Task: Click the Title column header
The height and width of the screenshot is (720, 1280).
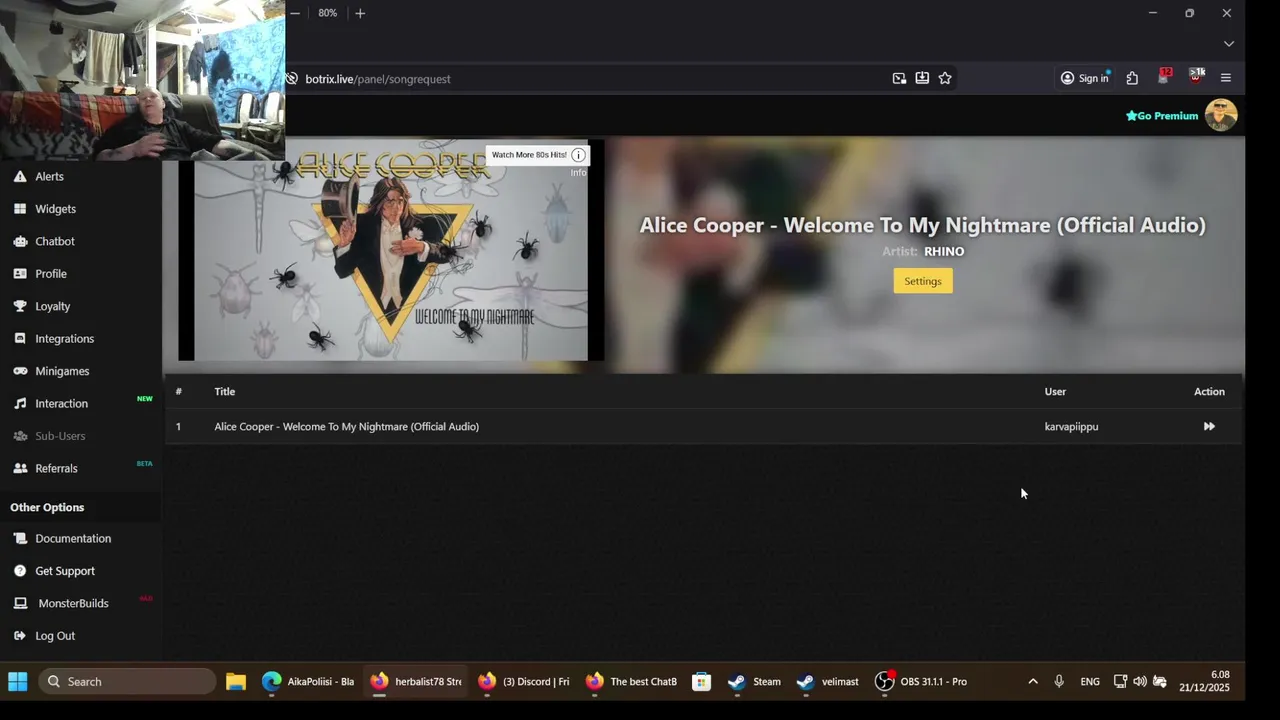Action: pyautogui.click(x=224, y=391)
